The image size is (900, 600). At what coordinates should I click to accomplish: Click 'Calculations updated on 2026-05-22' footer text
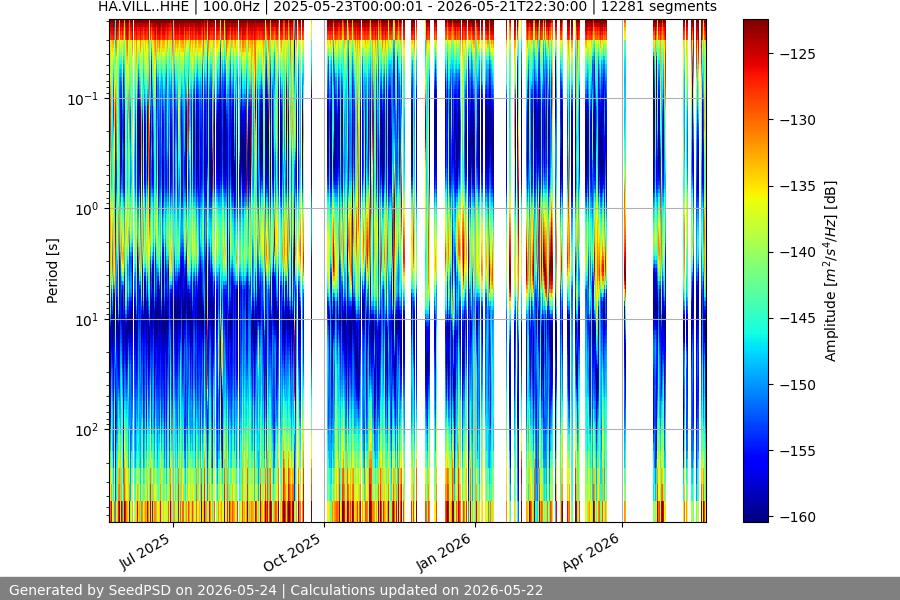[x=416, y=590]
